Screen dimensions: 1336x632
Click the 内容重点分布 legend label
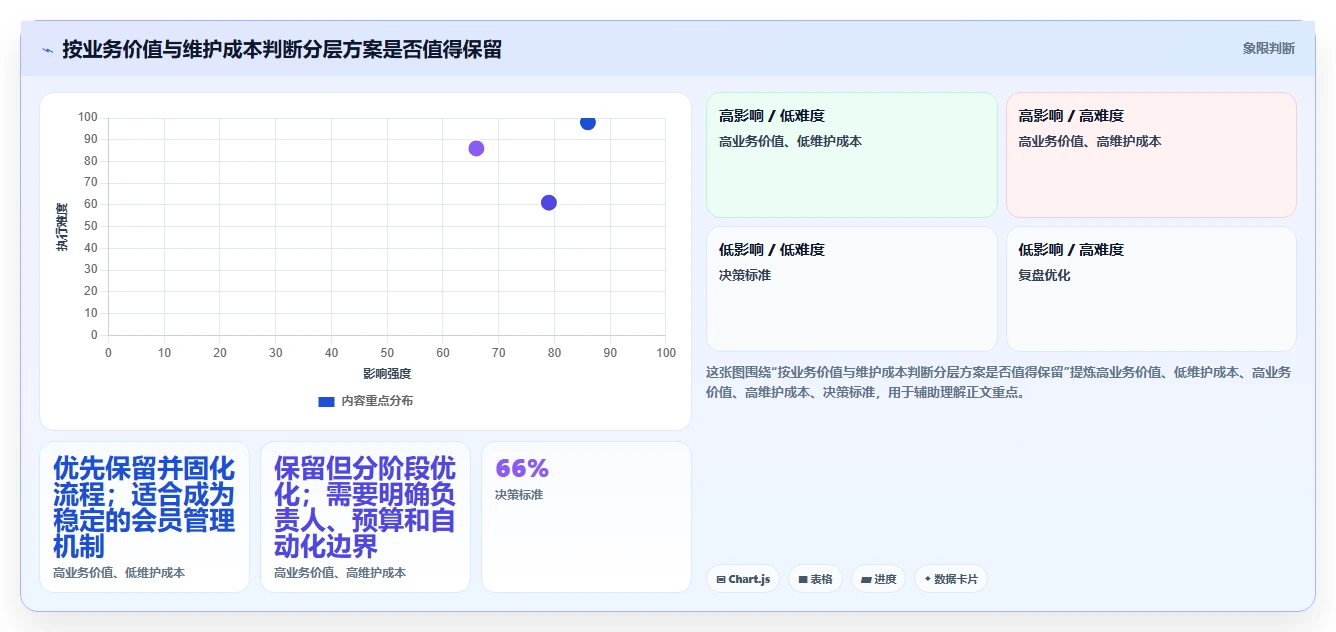pyautogui.click(x=377, y=401)
